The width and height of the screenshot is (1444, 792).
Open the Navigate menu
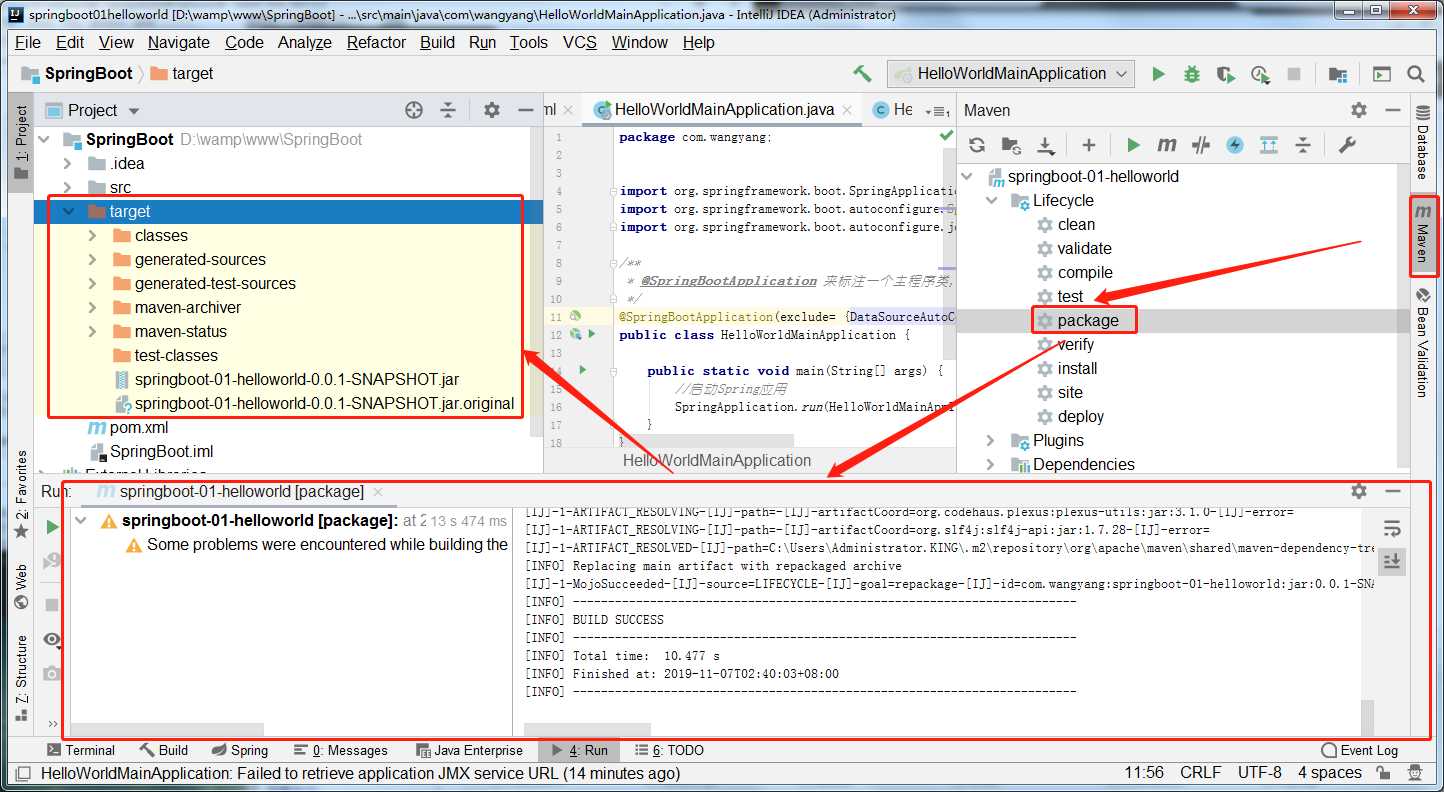pos(179,42)
